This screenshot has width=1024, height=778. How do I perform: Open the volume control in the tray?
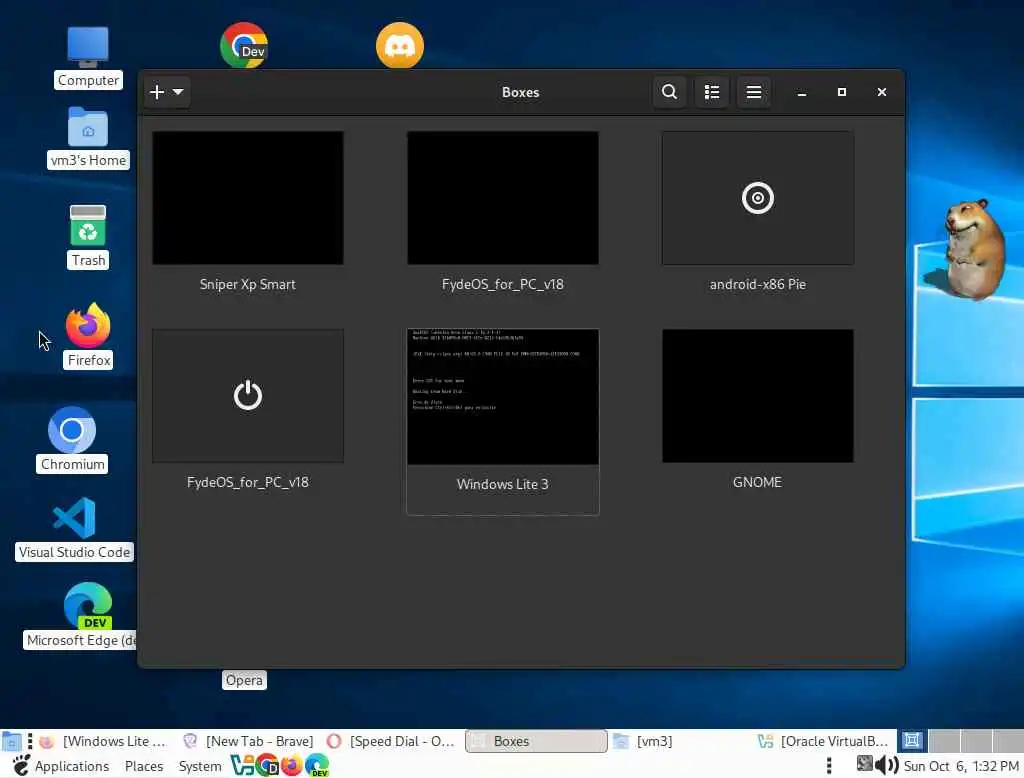pyautogui.click(x=886, y=765)
